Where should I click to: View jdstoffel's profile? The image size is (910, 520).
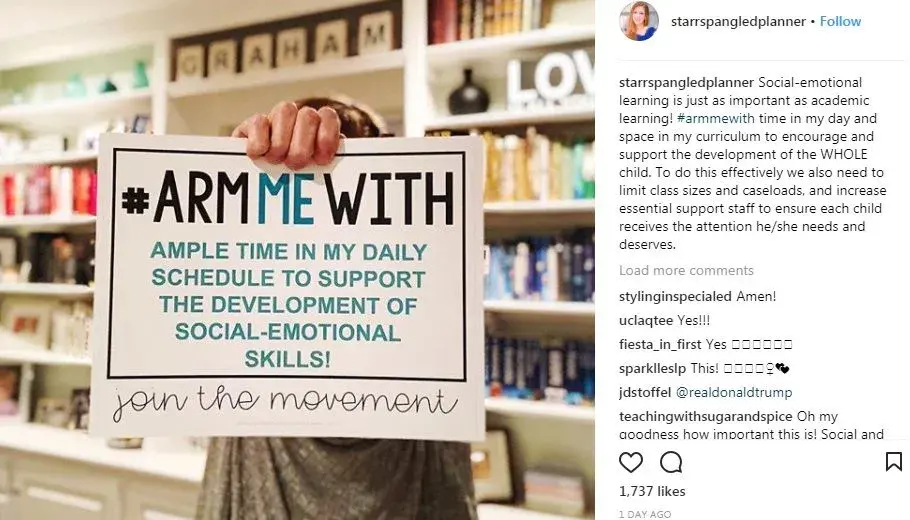645,393
